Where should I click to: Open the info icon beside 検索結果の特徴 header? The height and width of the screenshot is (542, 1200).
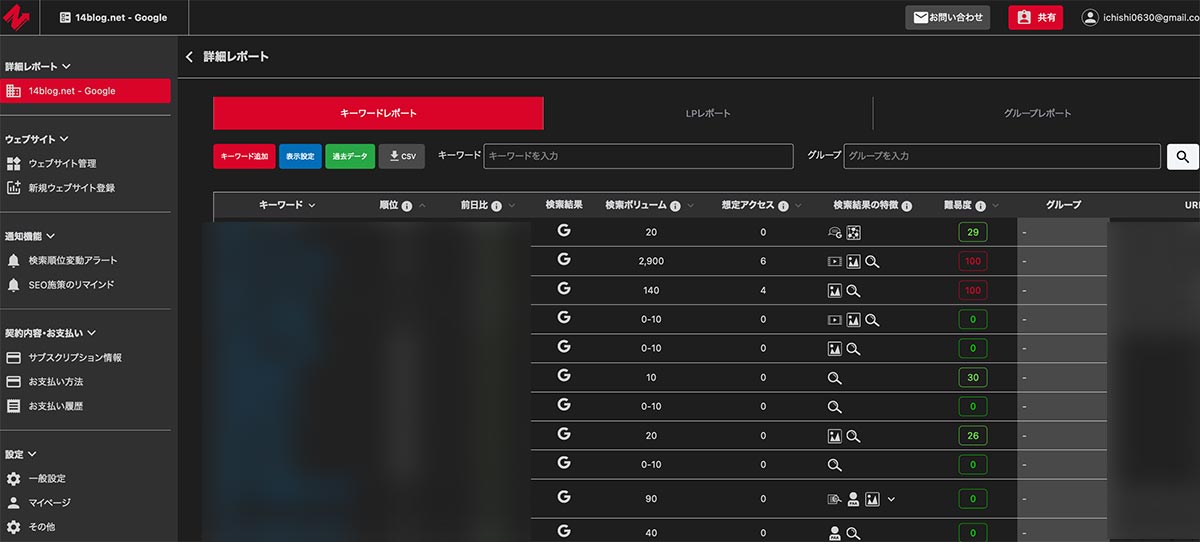906,206
